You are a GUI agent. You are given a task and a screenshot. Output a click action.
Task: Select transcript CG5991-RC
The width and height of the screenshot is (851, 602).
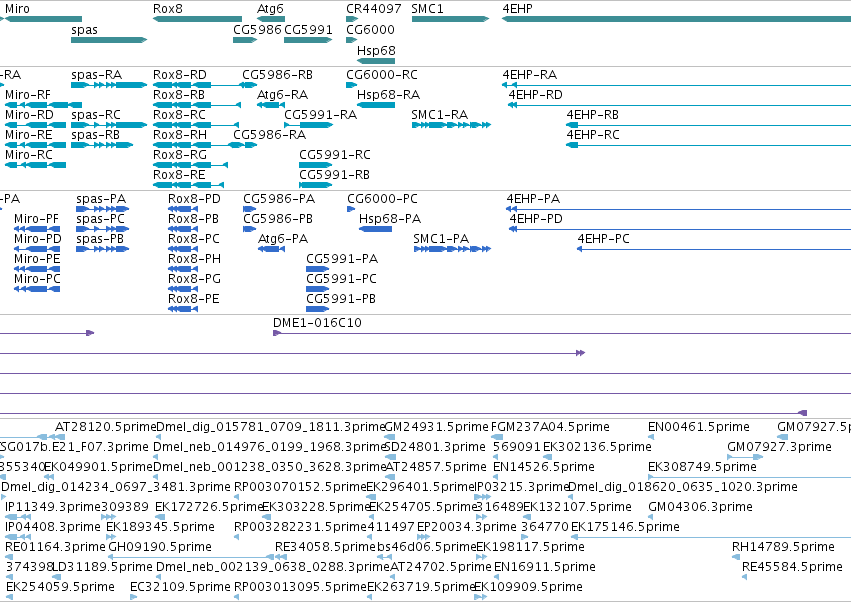pos(315,165)
